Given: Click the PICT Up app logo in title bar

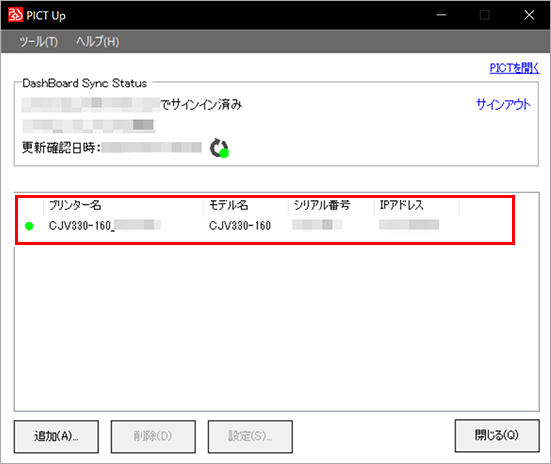Looking at the screenshot, I should (15, 15).
